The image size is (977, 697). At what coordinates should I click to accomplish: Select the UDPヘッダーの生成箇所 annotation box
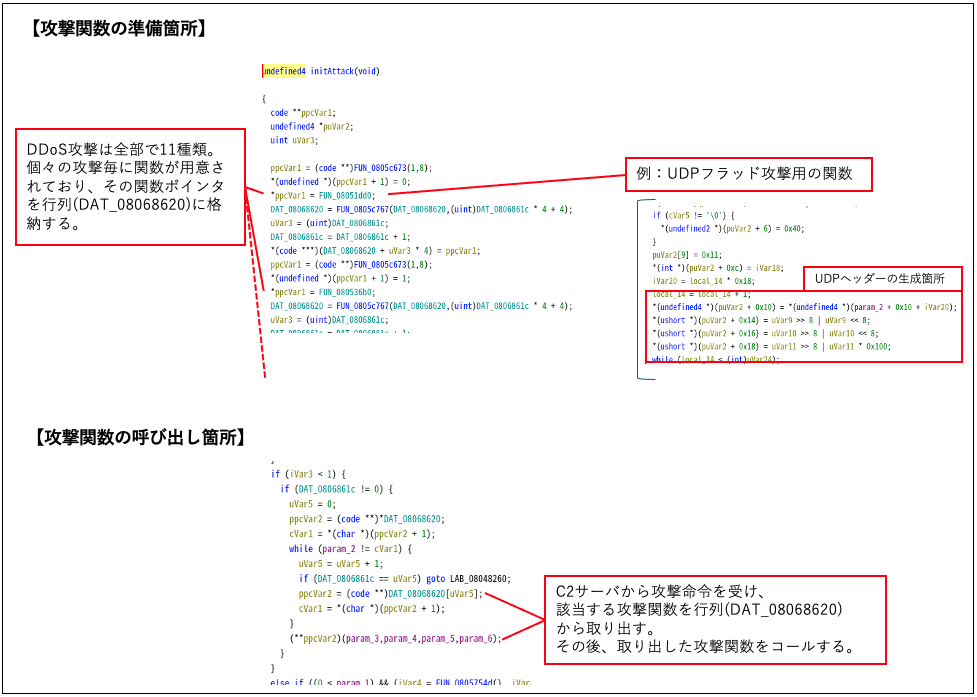[x=882, y=277]
